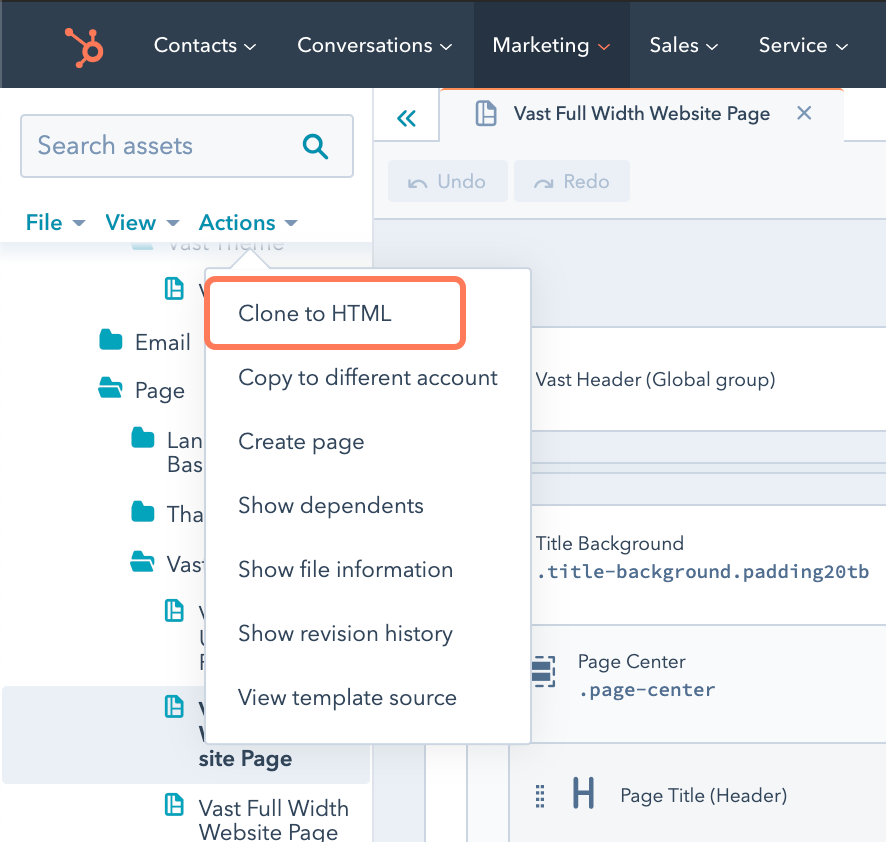Click the H header icon on Page Title module
This screenshot has width=886, height=842.
584,793
